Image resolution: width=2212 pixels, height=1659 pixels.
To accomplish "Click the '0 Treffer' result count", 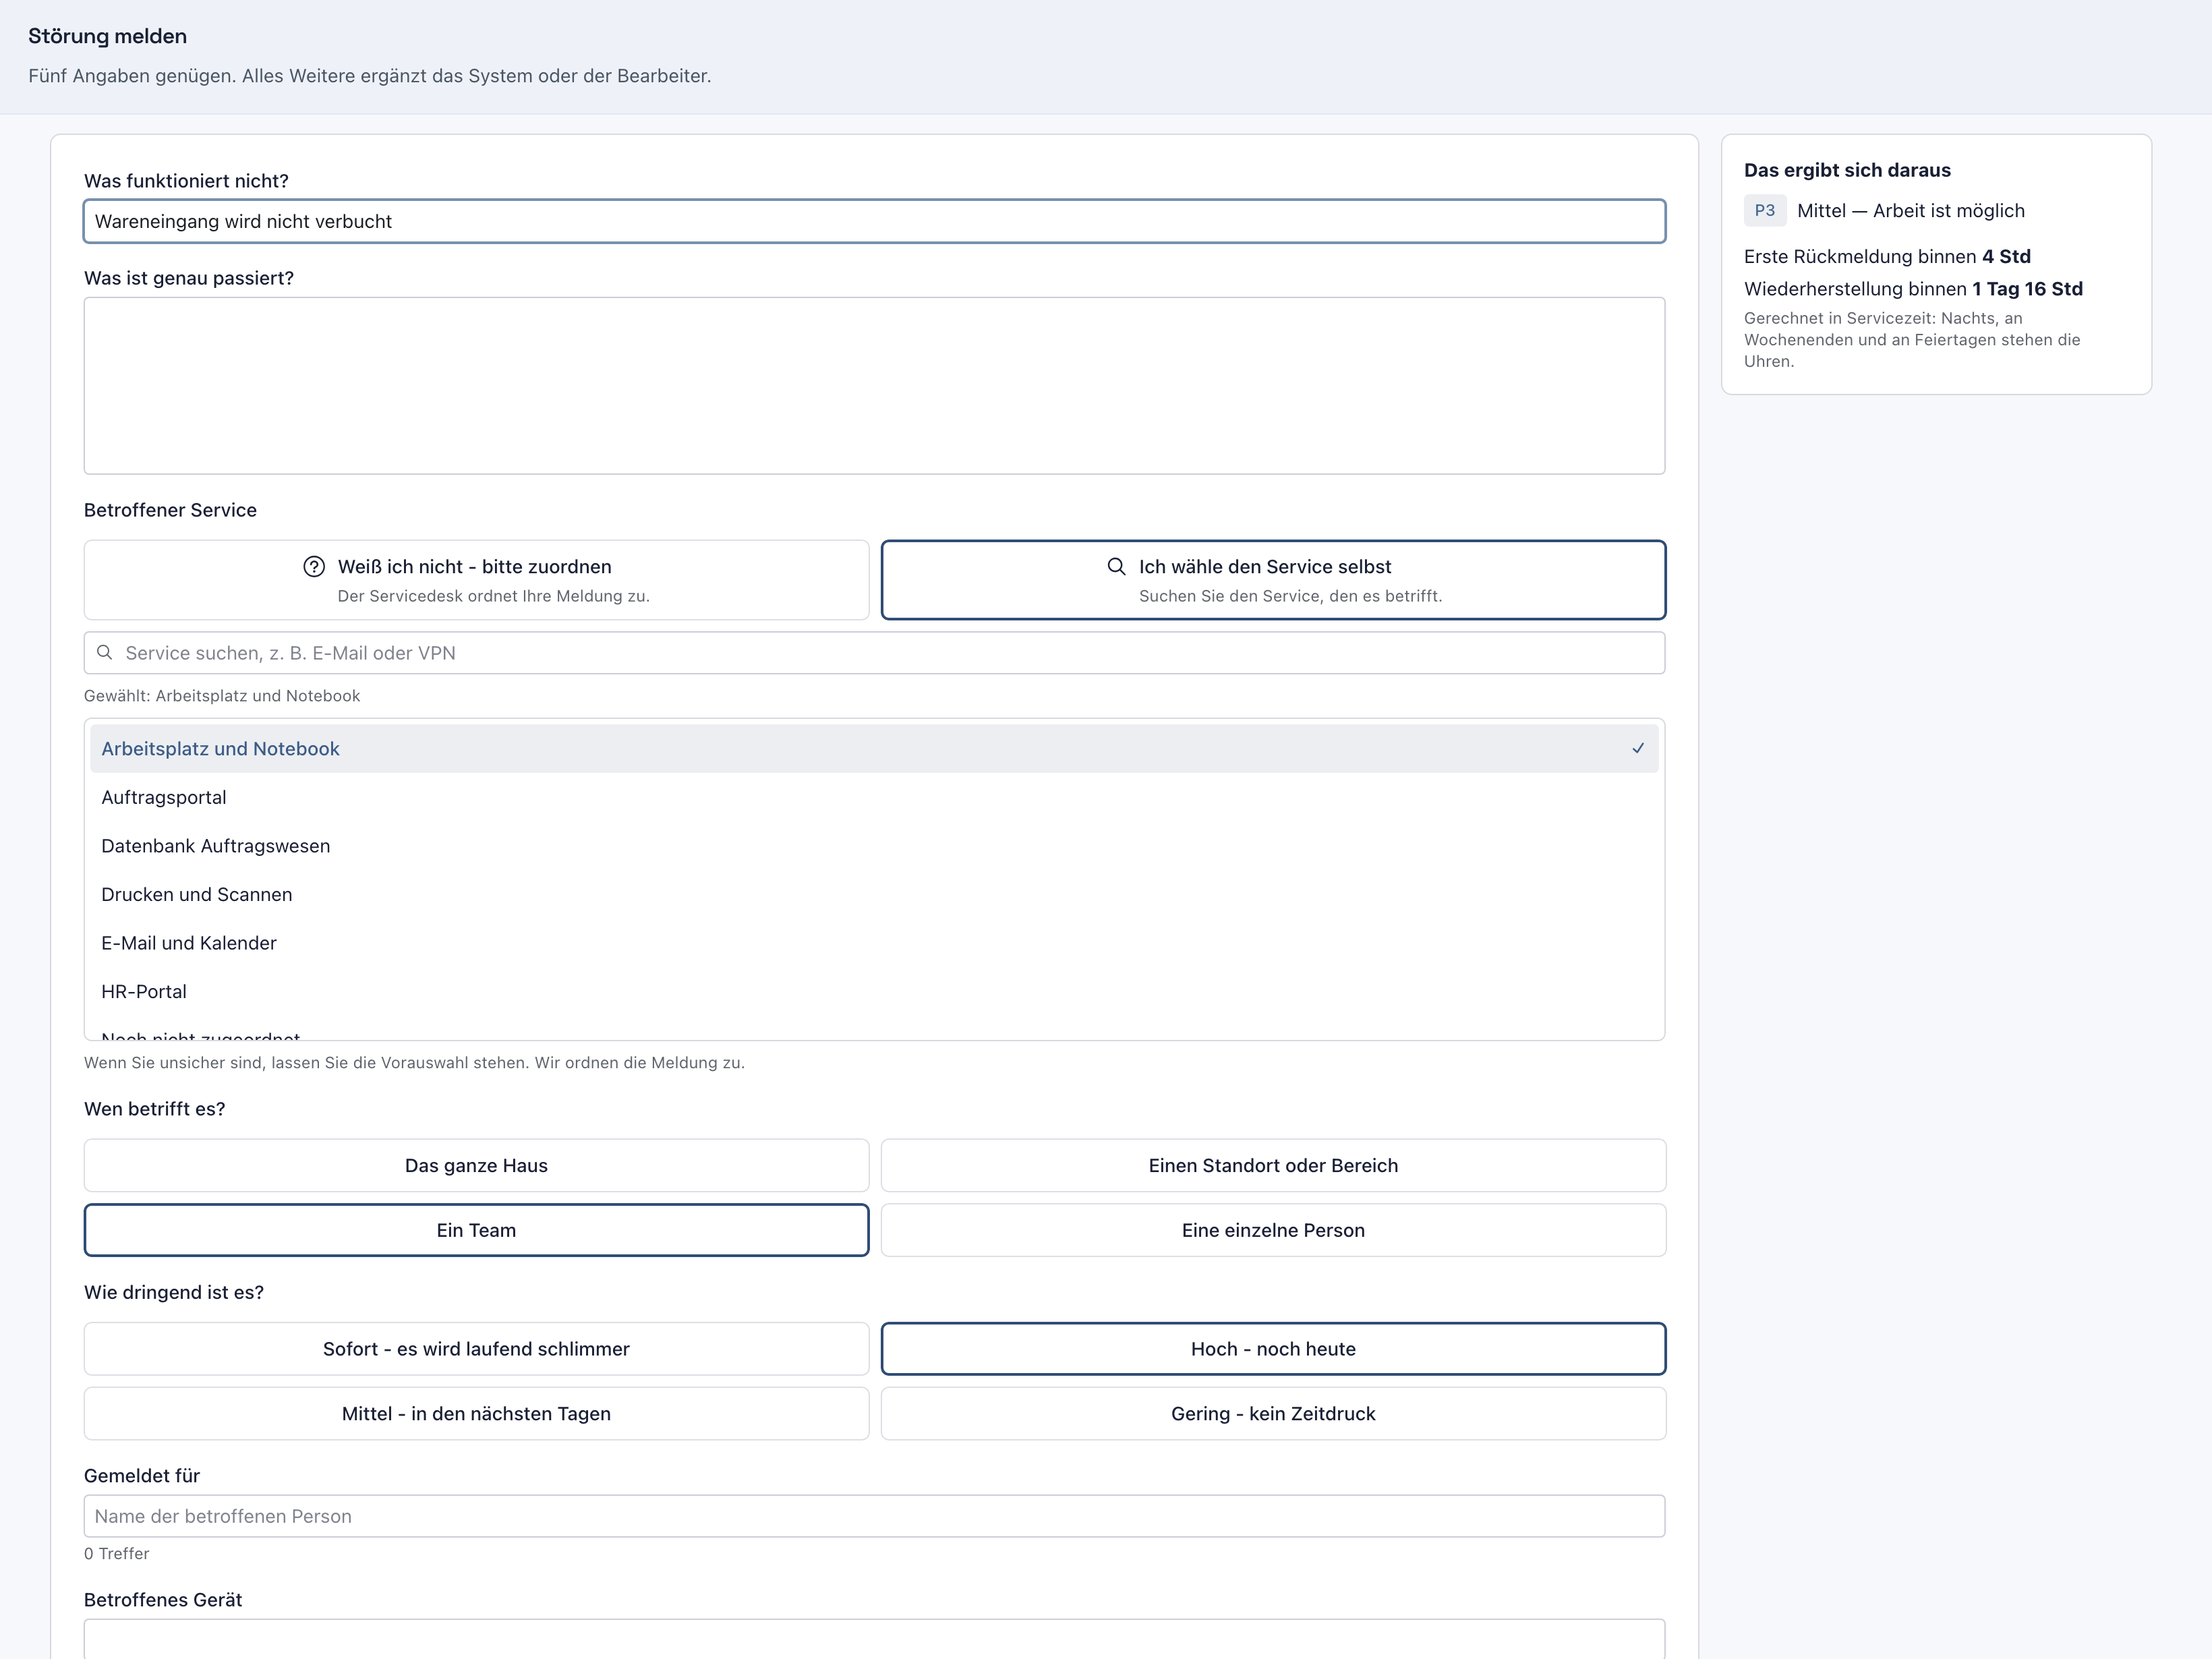I will point(116,1553).
